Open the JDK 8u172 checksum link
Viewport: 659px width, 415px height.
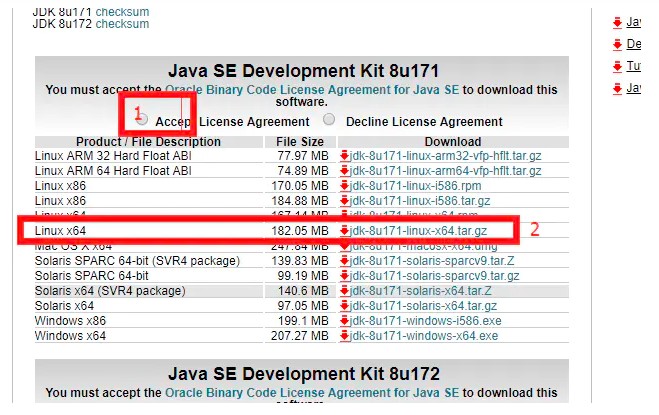click(x=122, y=24)
